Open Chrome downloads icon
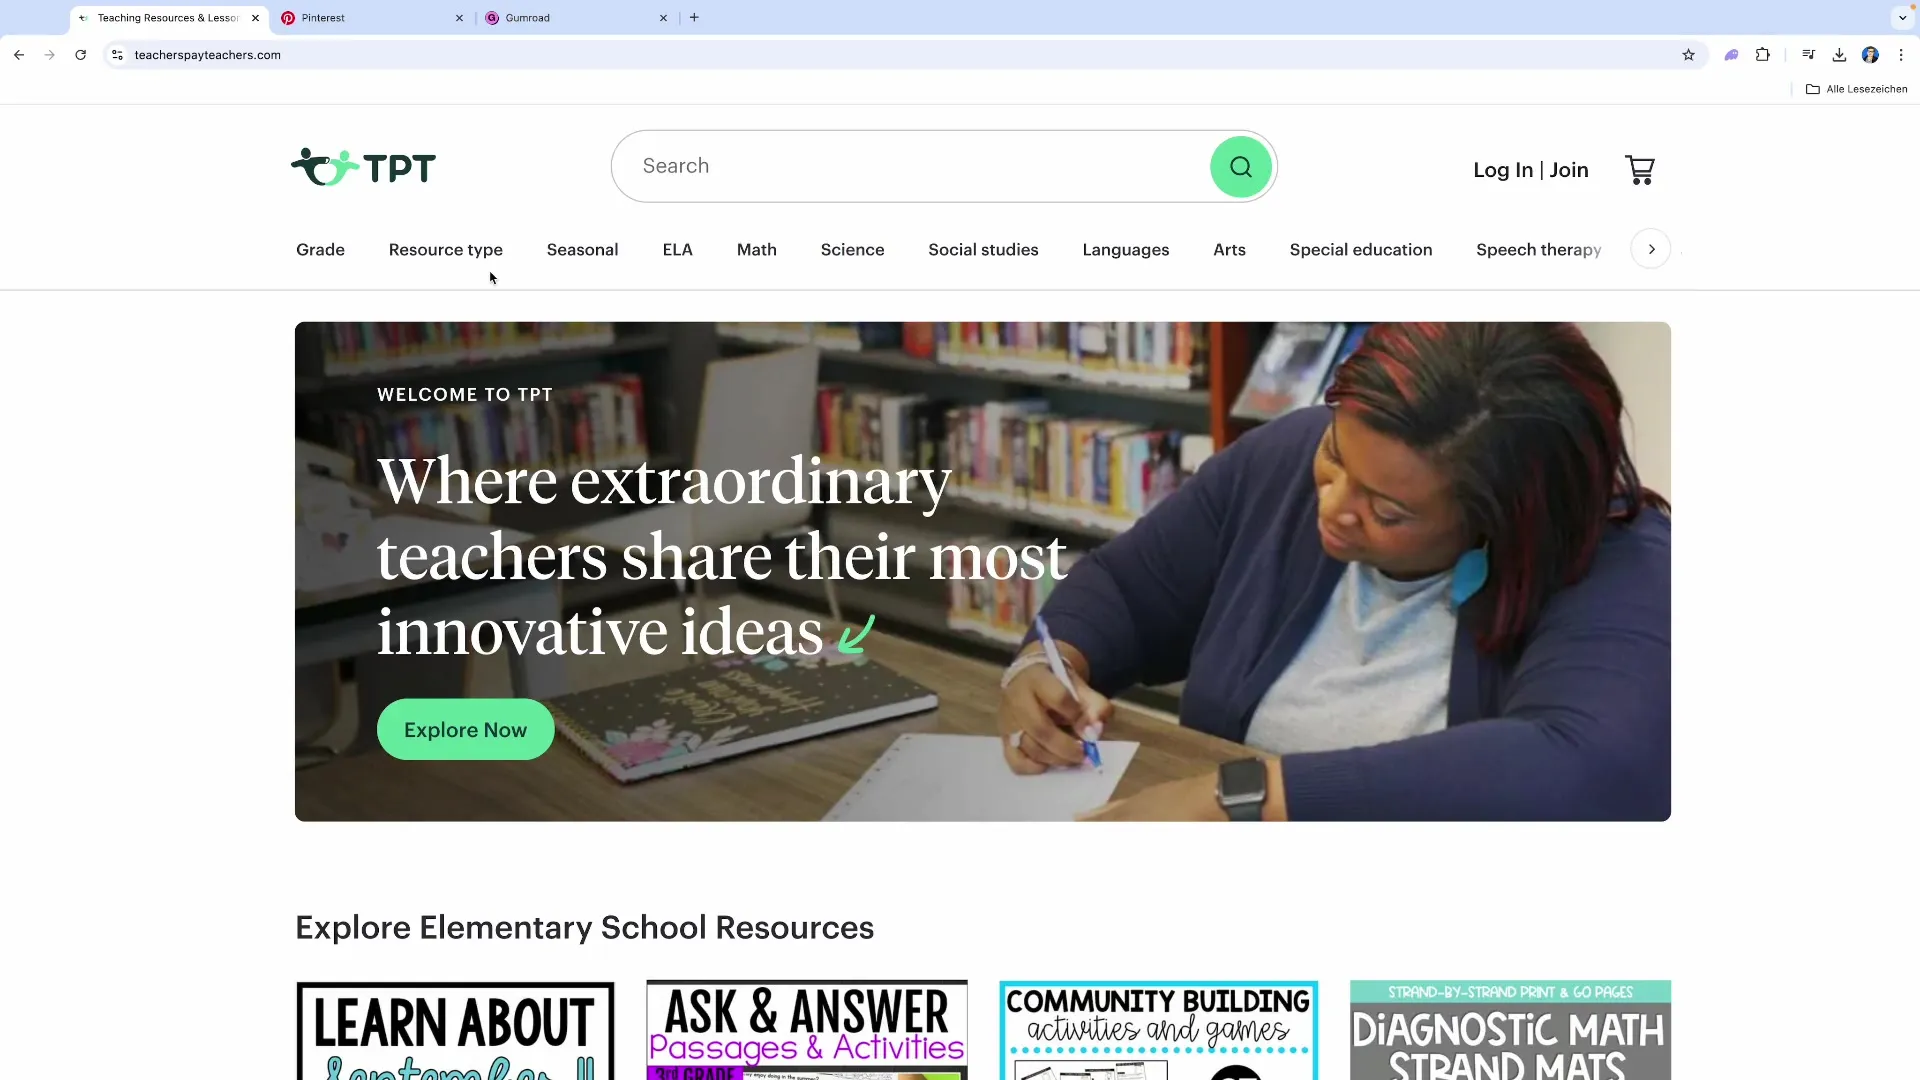This screenshot has width=1920, height=1080. 1838,55
